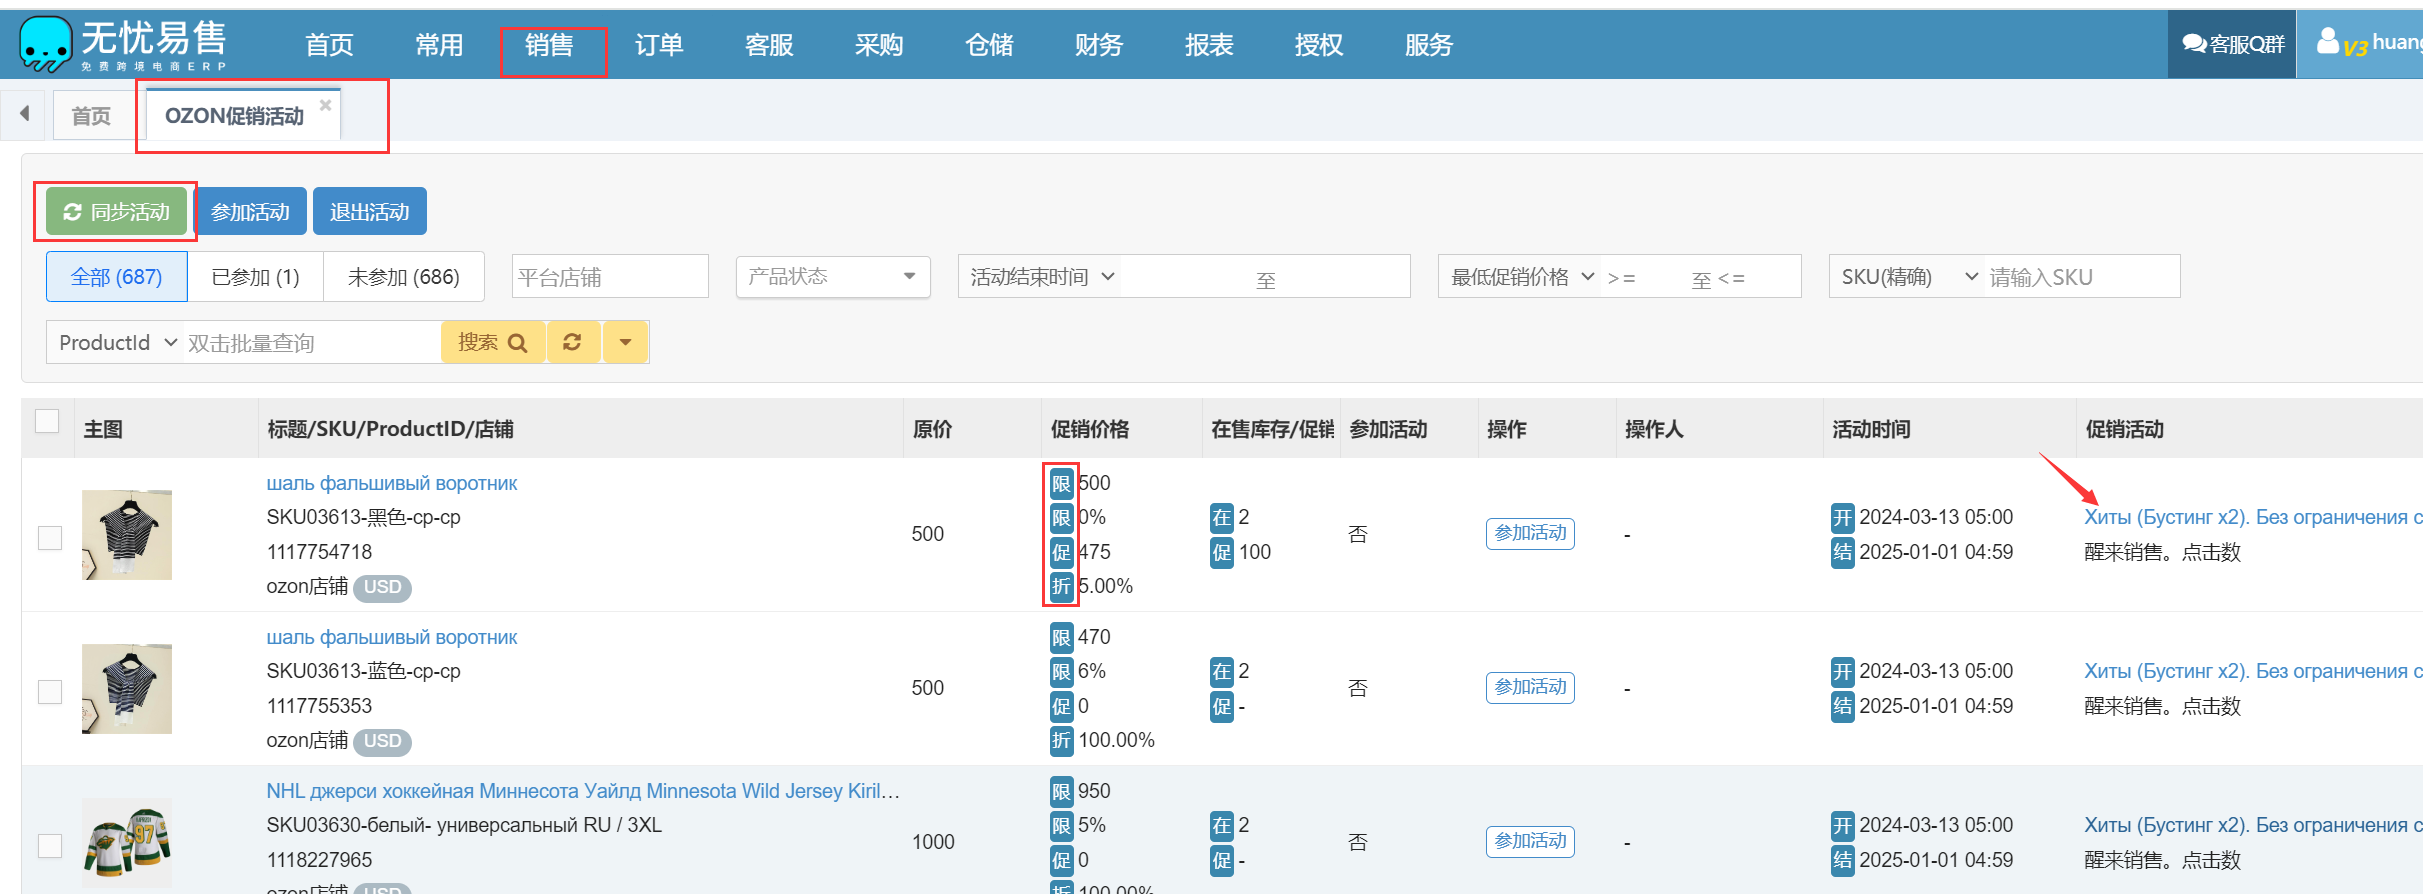The height and width of the screenshot is (894, 2423).
Task: Close the OZON促销活动 tab
Action: tap(325, 105)
